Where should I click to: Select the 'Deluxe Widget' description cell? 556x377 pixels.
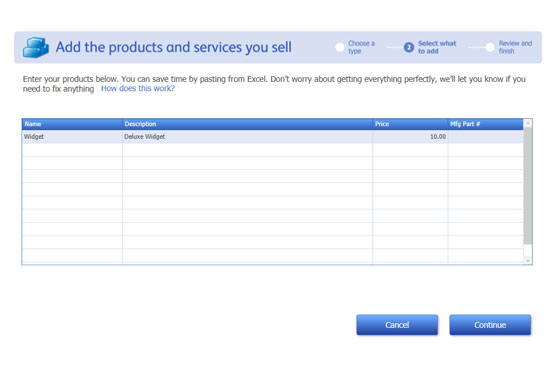pyautogui.click(x=248, y=137)
